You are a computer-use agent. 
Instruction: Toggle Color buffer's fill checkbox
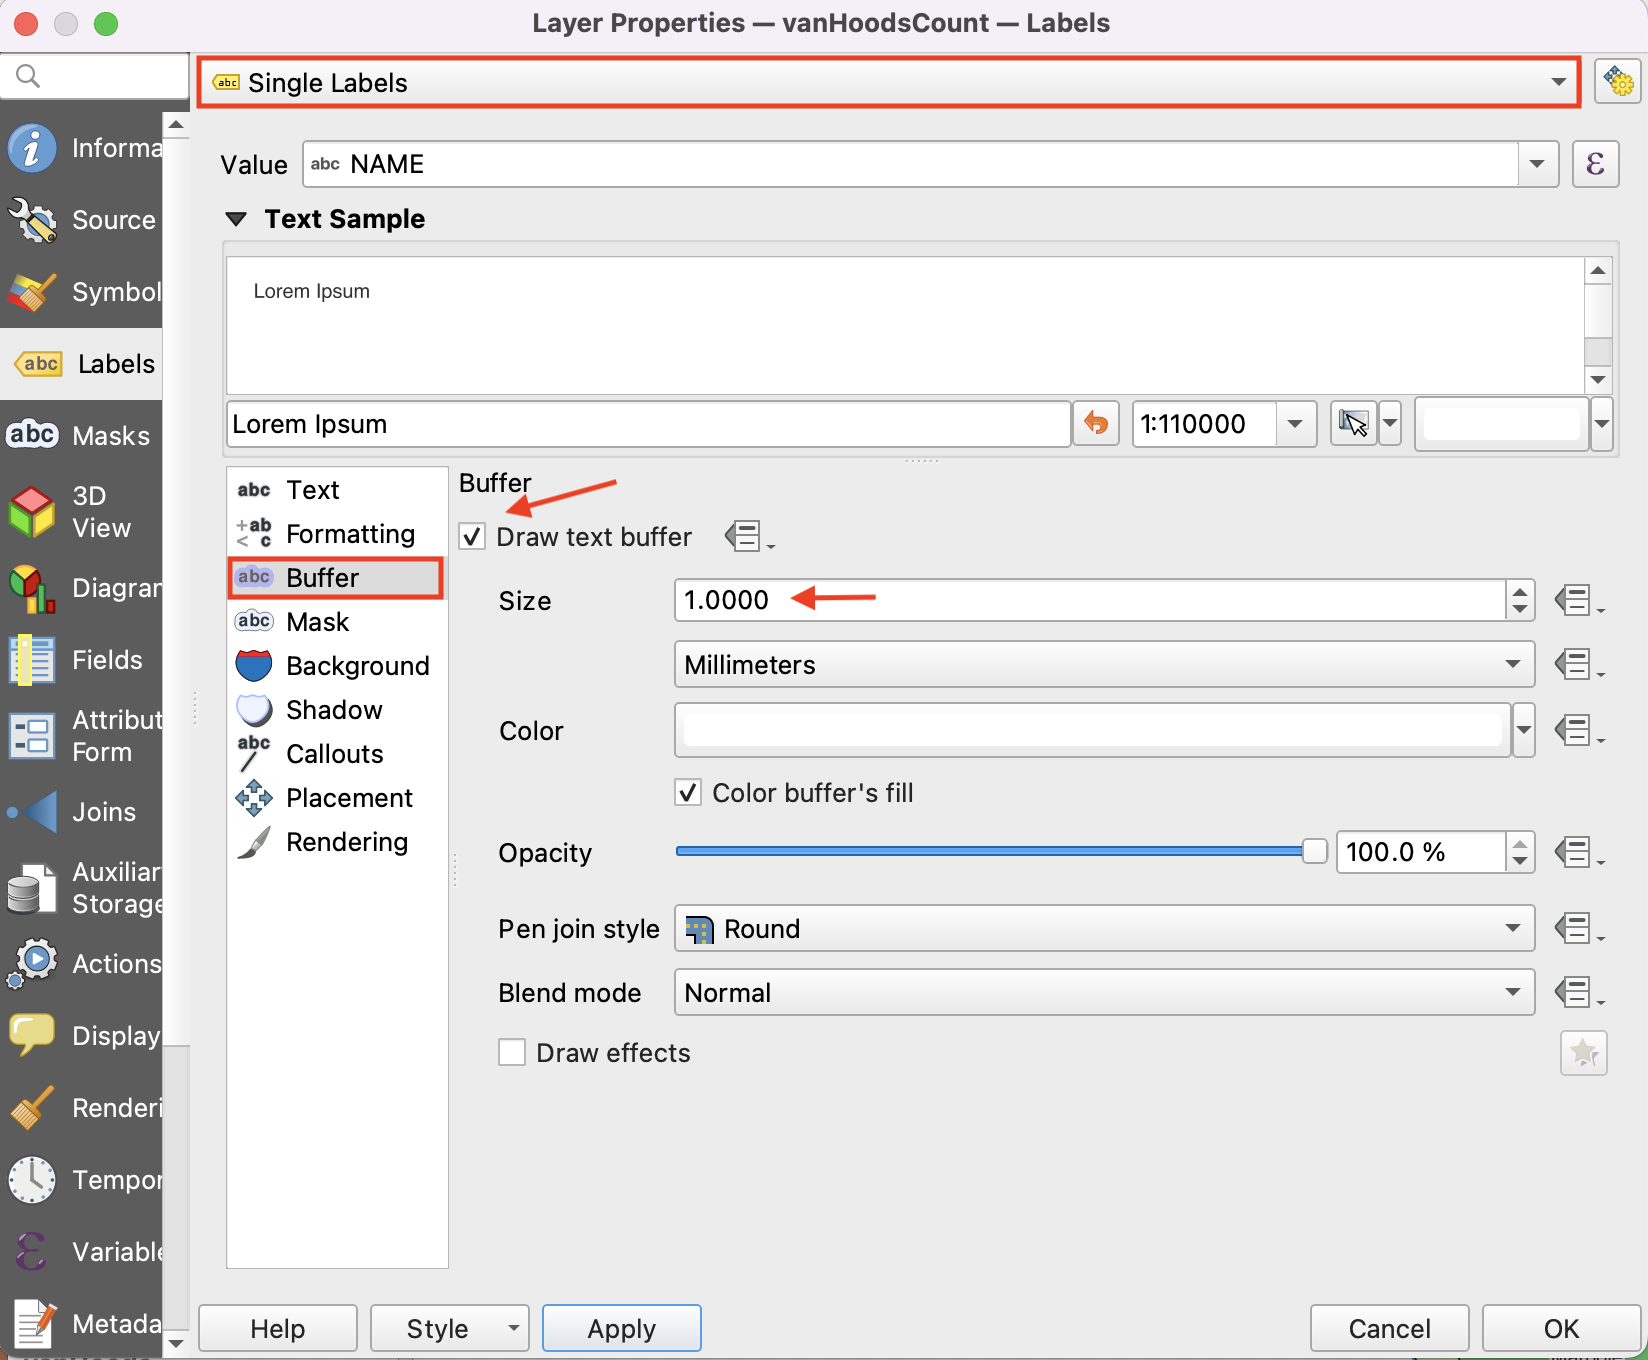click(688, 793)
